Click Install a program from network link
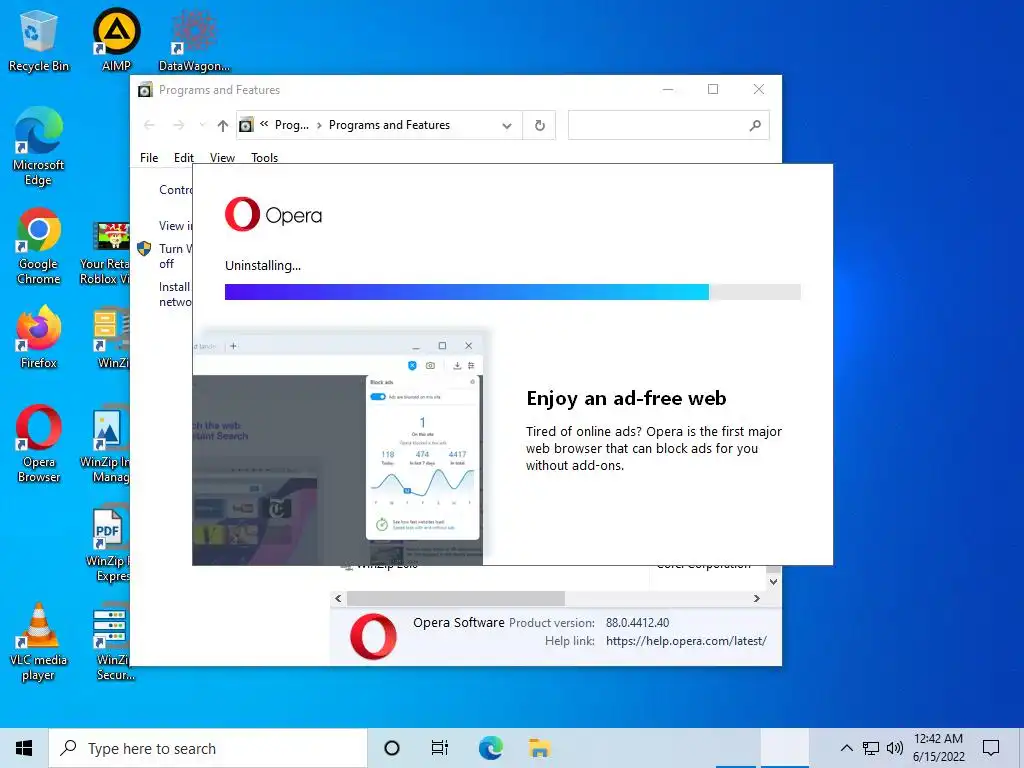 point(175,294)
